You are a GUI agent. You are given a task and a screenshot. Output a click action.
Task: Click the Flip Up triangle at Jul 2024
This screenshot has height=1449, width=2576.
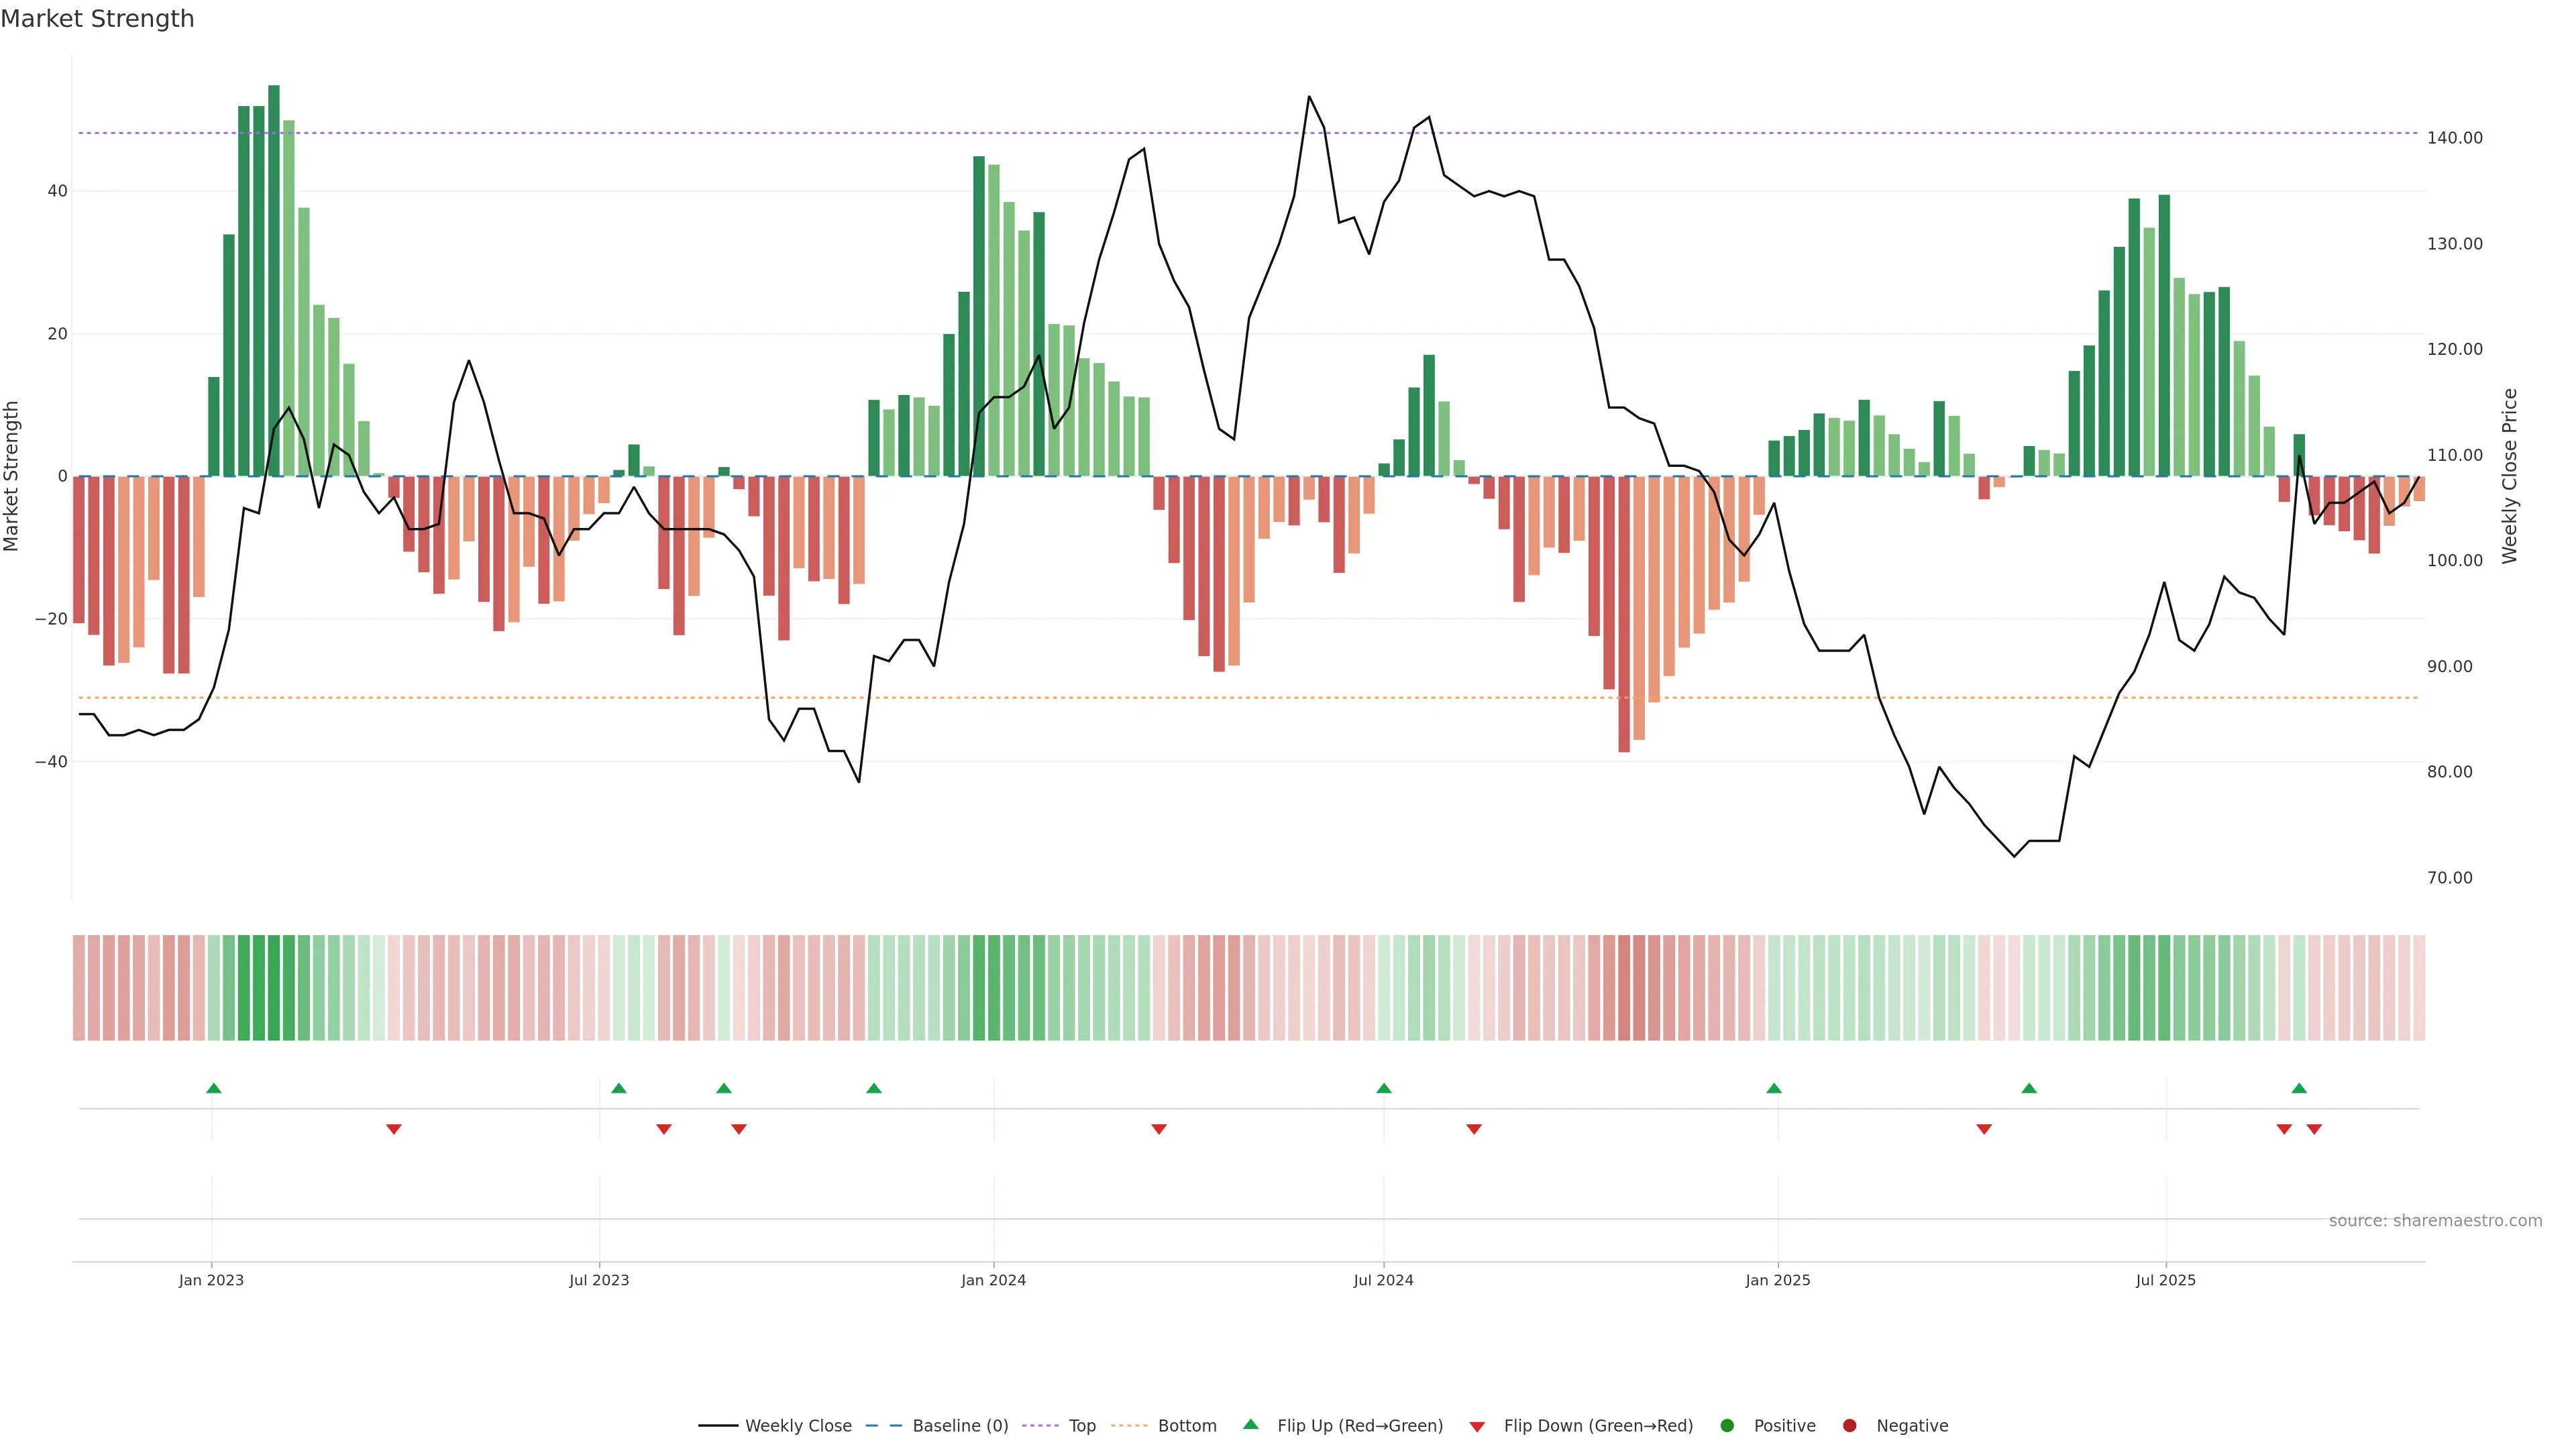click(x=1383, y=1088)
